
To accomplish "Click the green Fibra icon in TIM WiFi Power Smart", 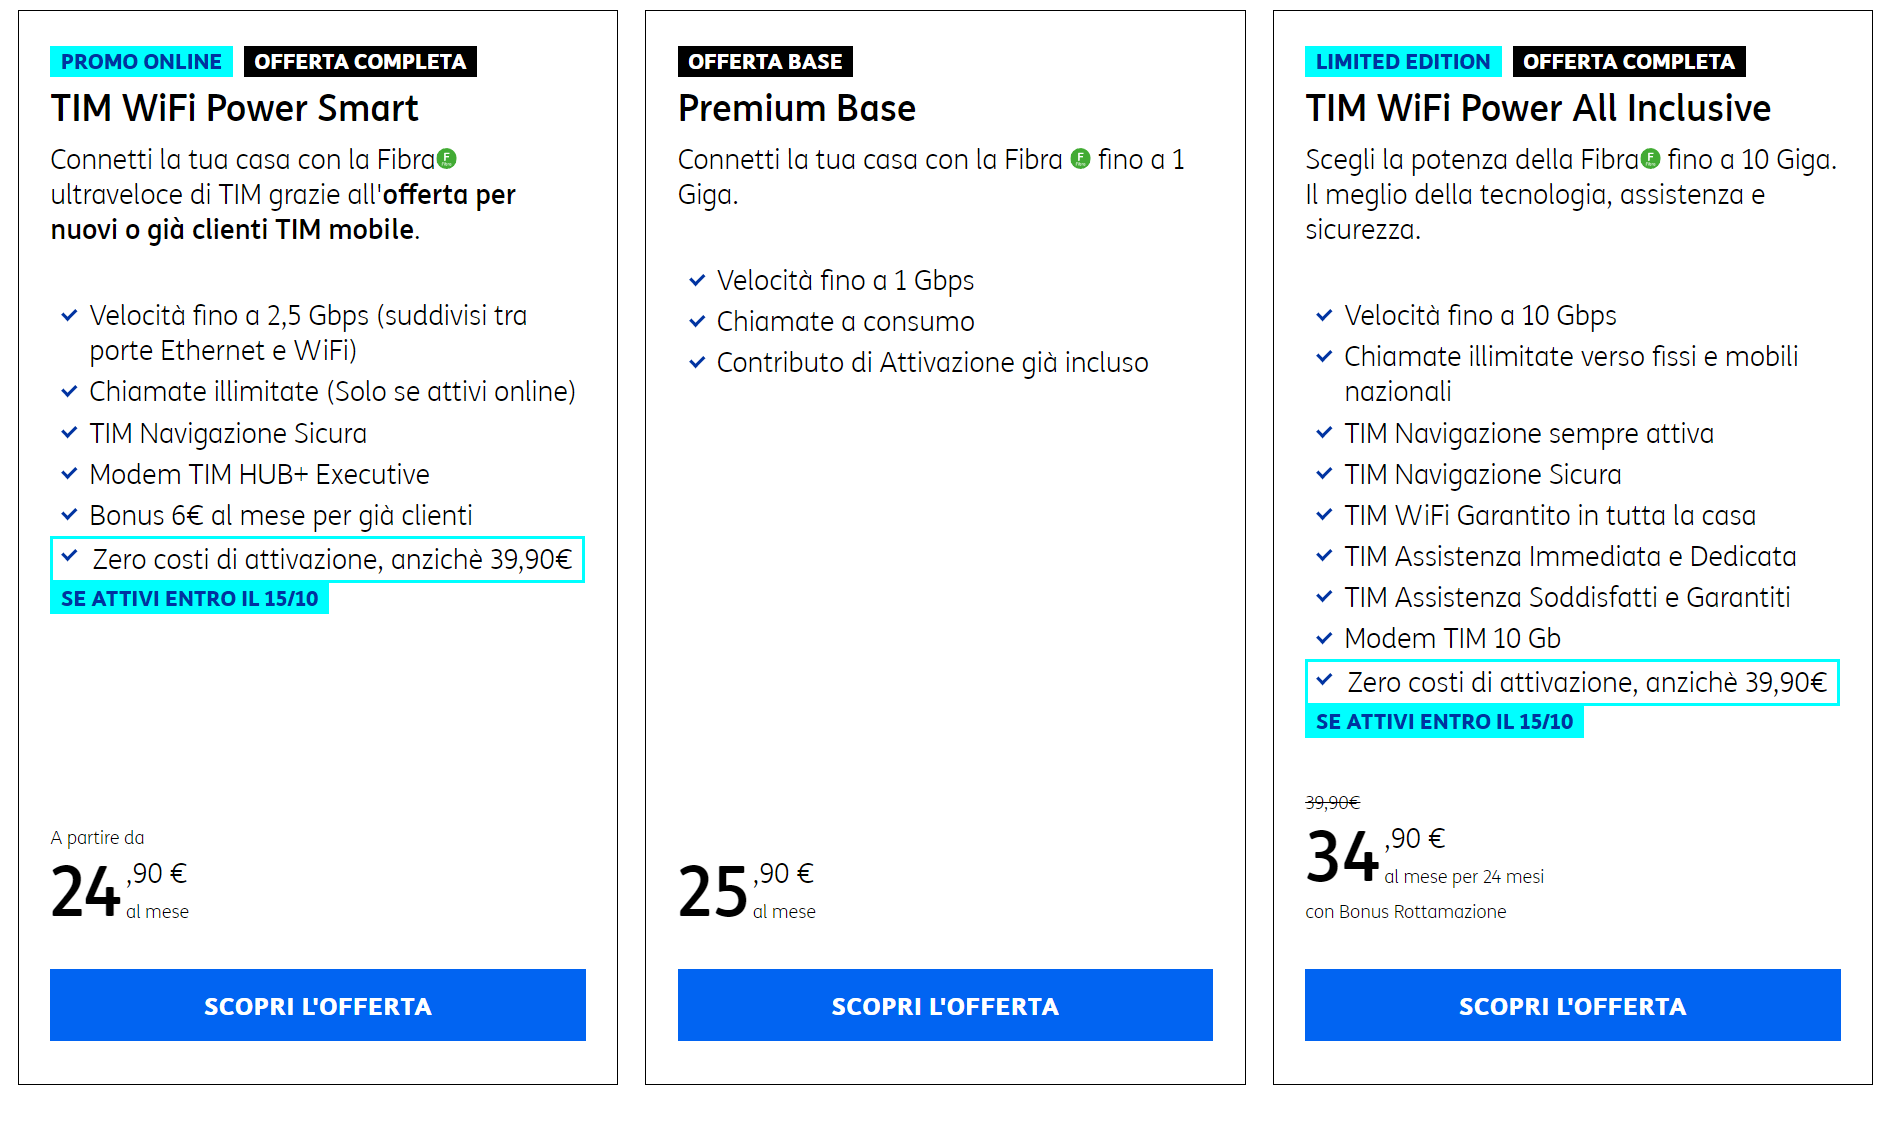I will point(447,159).
